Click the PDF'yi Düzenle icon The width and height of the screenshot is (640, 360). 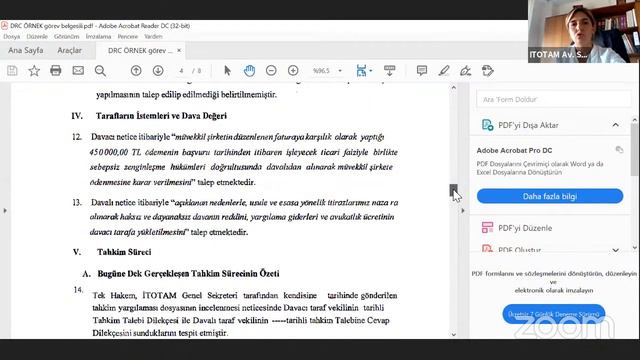click(487, 227)
